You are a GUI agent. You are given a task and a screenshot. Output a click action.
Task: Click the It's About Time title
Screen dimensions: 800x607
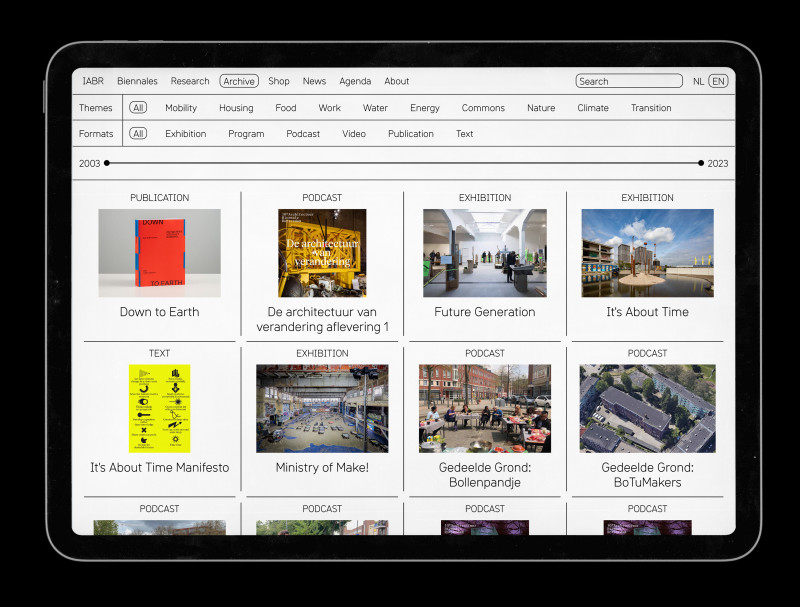(x=647, y=312)
